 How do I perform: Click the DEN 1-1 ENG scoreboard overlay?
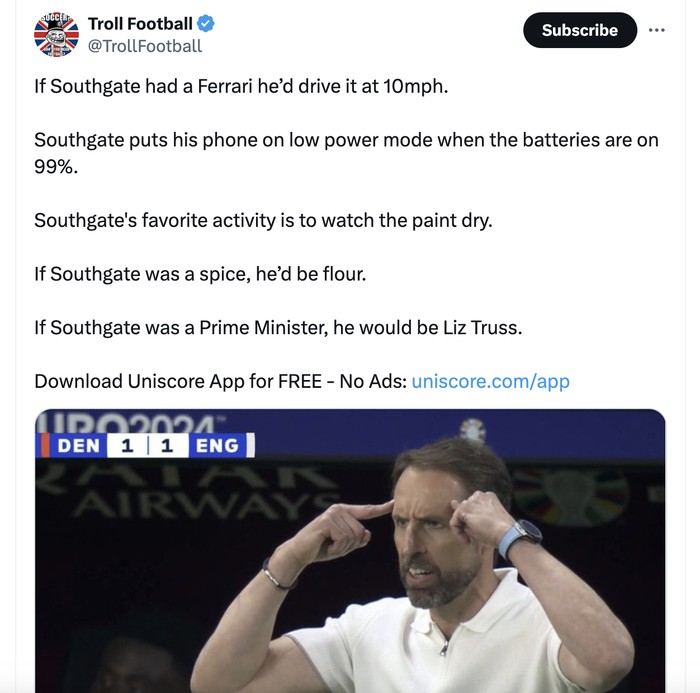(145, 445)
